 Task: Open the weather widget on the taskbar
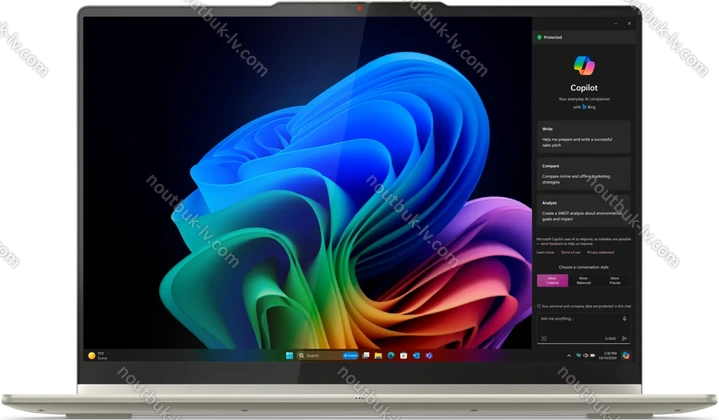[98, 355]
